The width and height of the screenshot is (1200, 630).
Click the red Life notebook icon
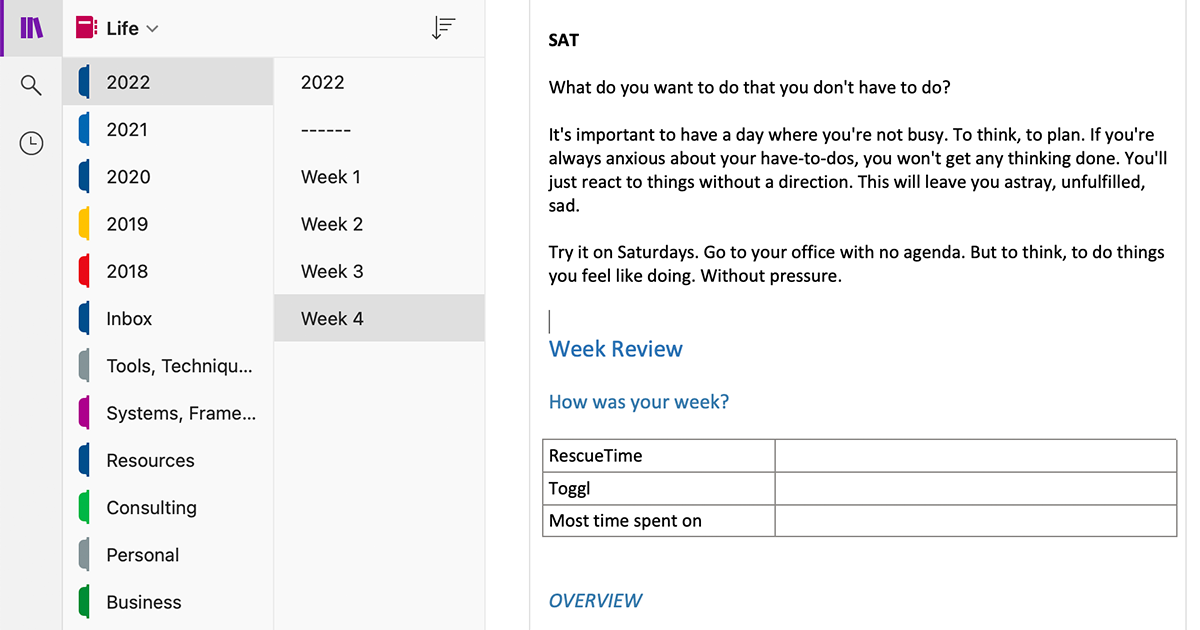pyautogui.click(x=87, y=28)
